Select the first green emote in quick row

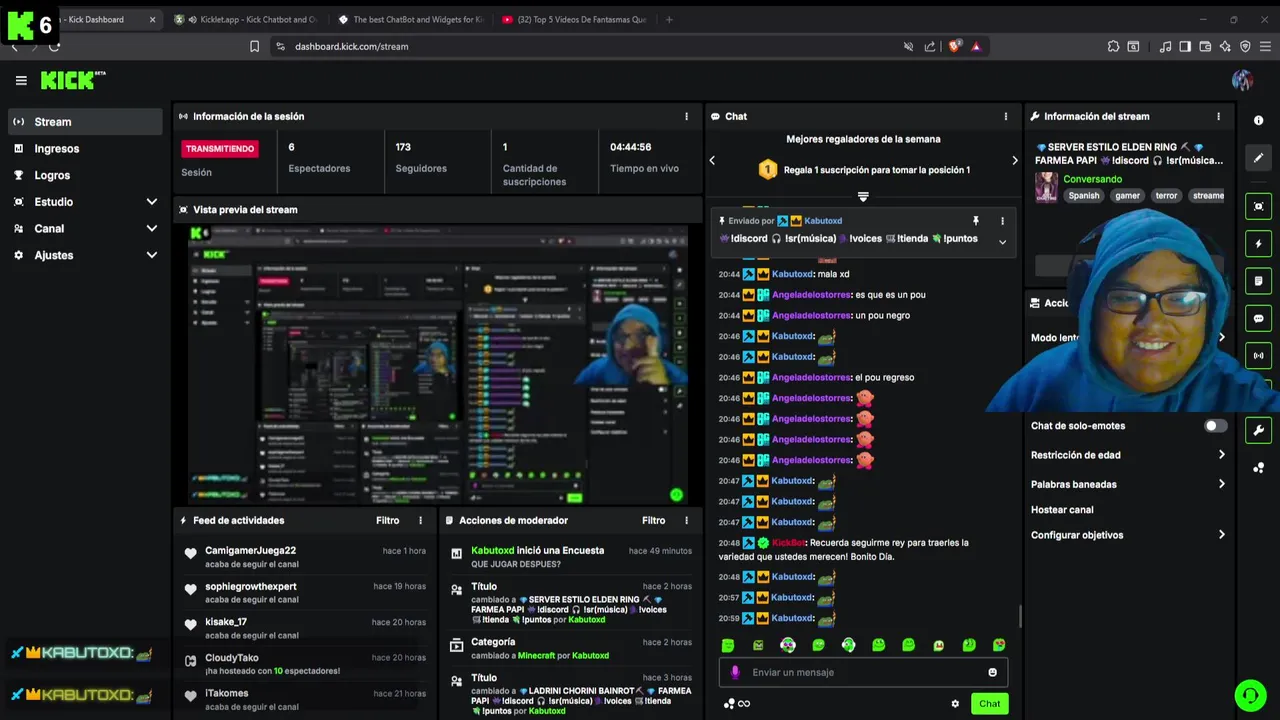pyautogui.click(x=728, y=645)
